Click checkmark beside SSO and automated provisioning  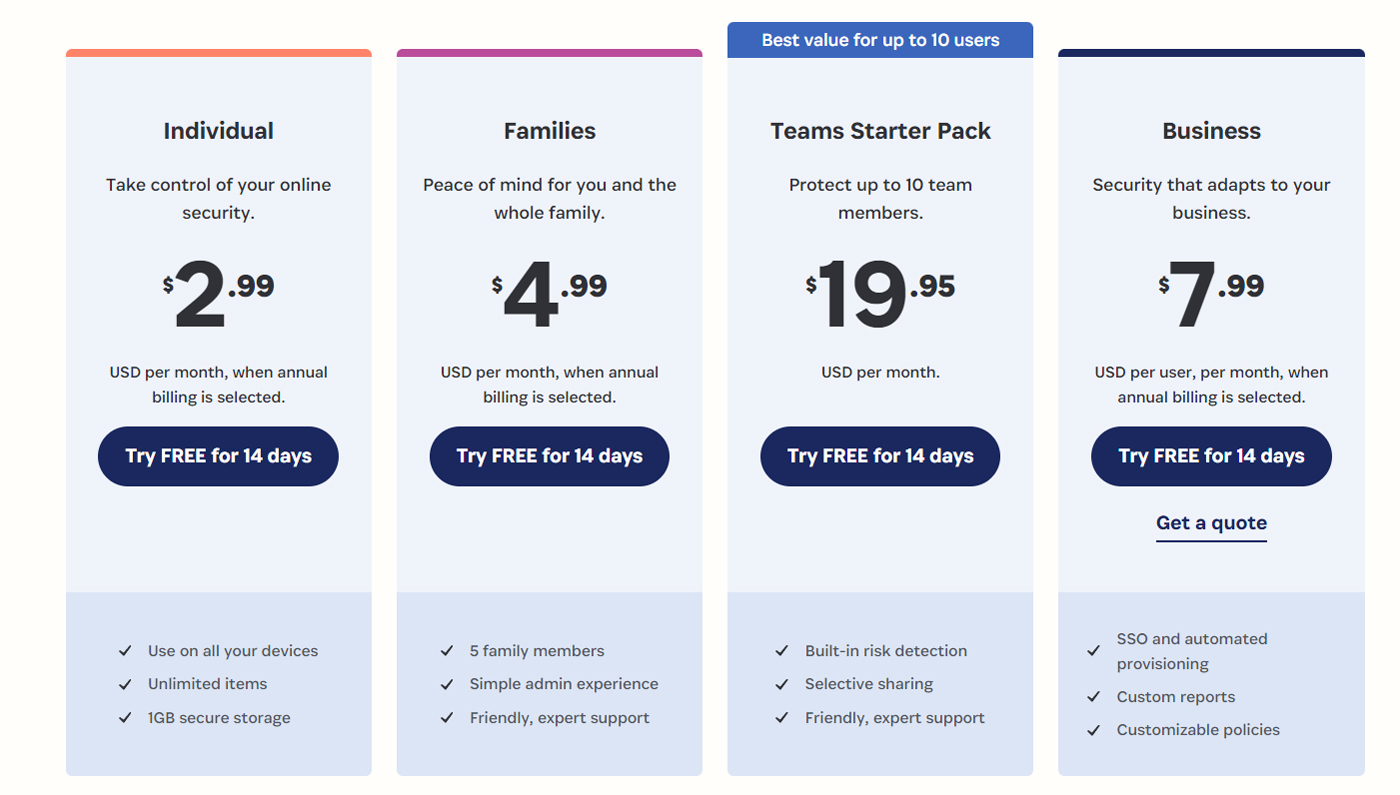1094,651
